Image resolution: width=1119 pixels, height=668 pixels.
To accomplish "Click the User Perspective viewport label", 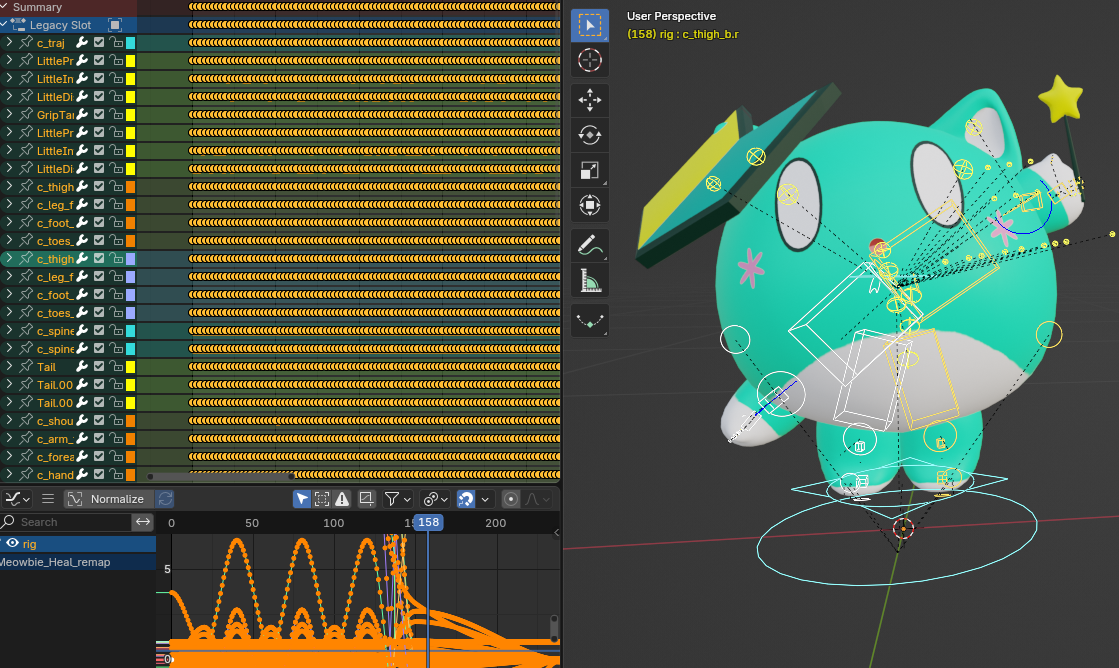I will click(671, 16).
